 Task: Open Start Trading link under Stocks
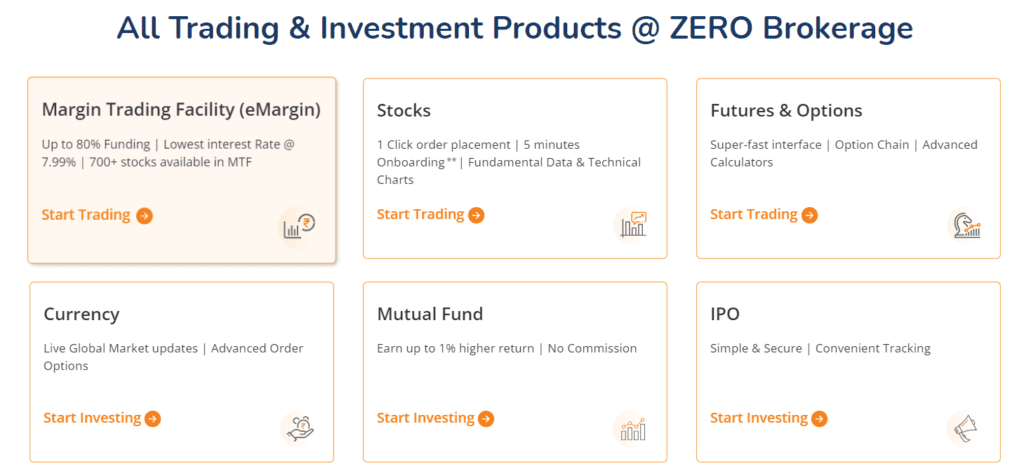click(x=420, y=214)
